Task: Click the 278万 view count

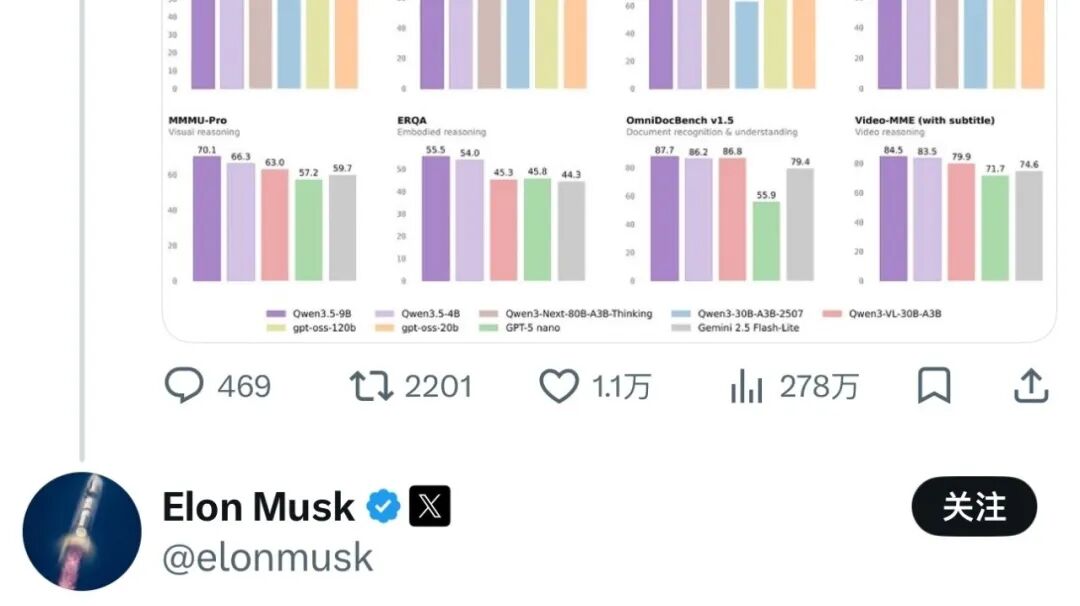Action: 819,386
